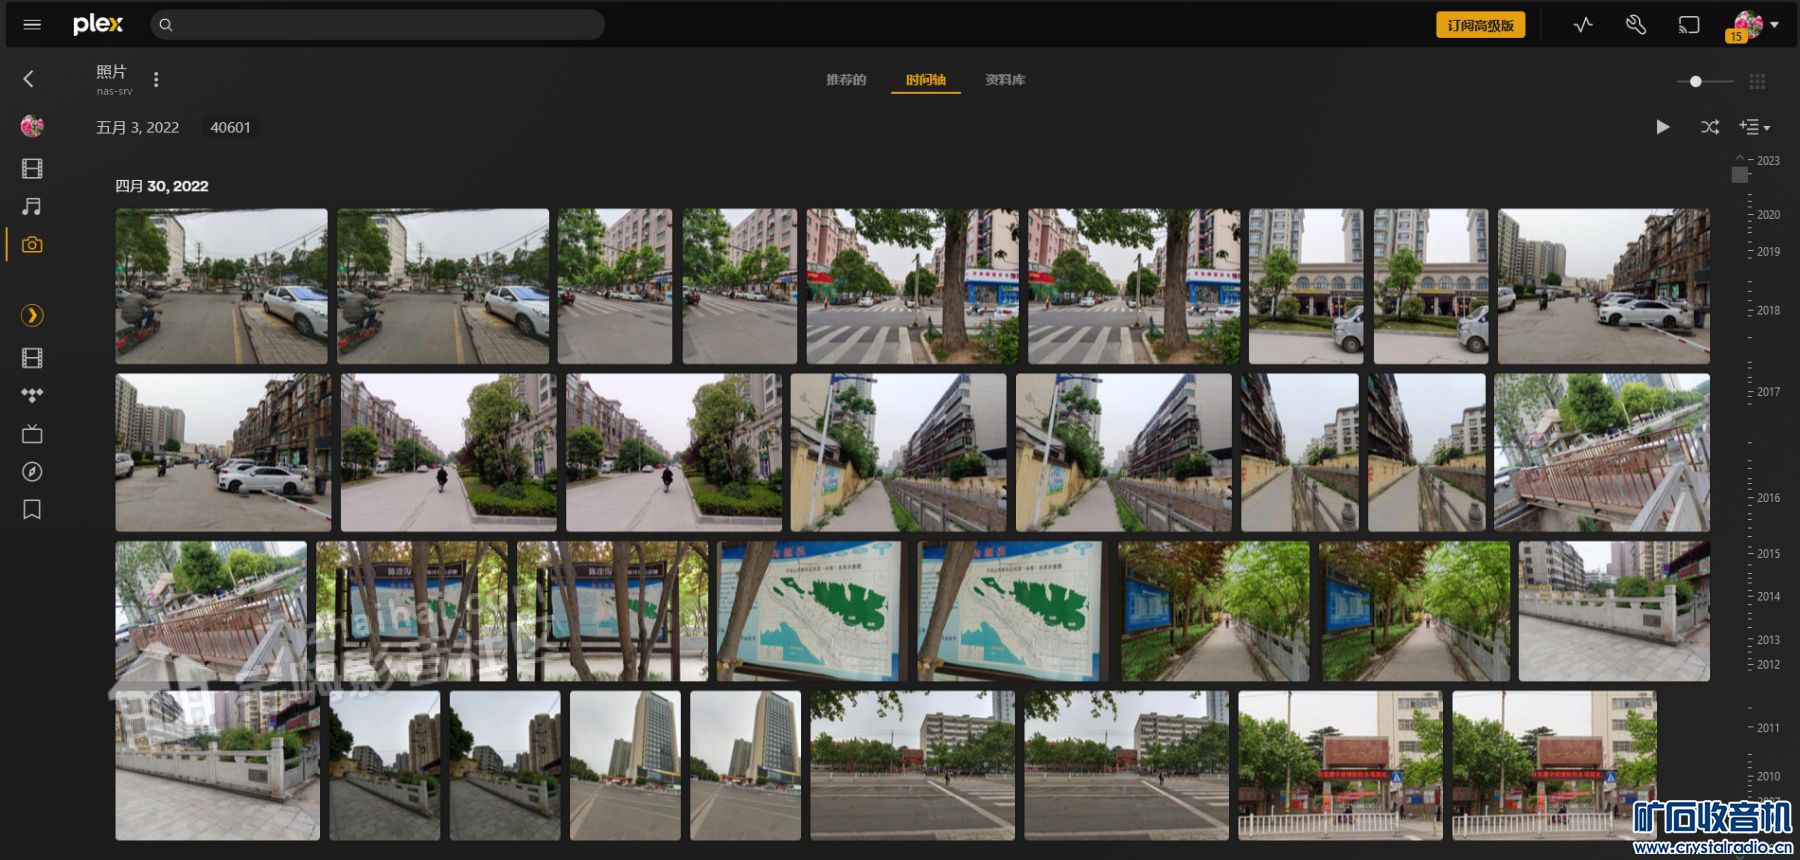Open the Music library in sidebar
The image size is (1800, 860).
tap(32, 206)
